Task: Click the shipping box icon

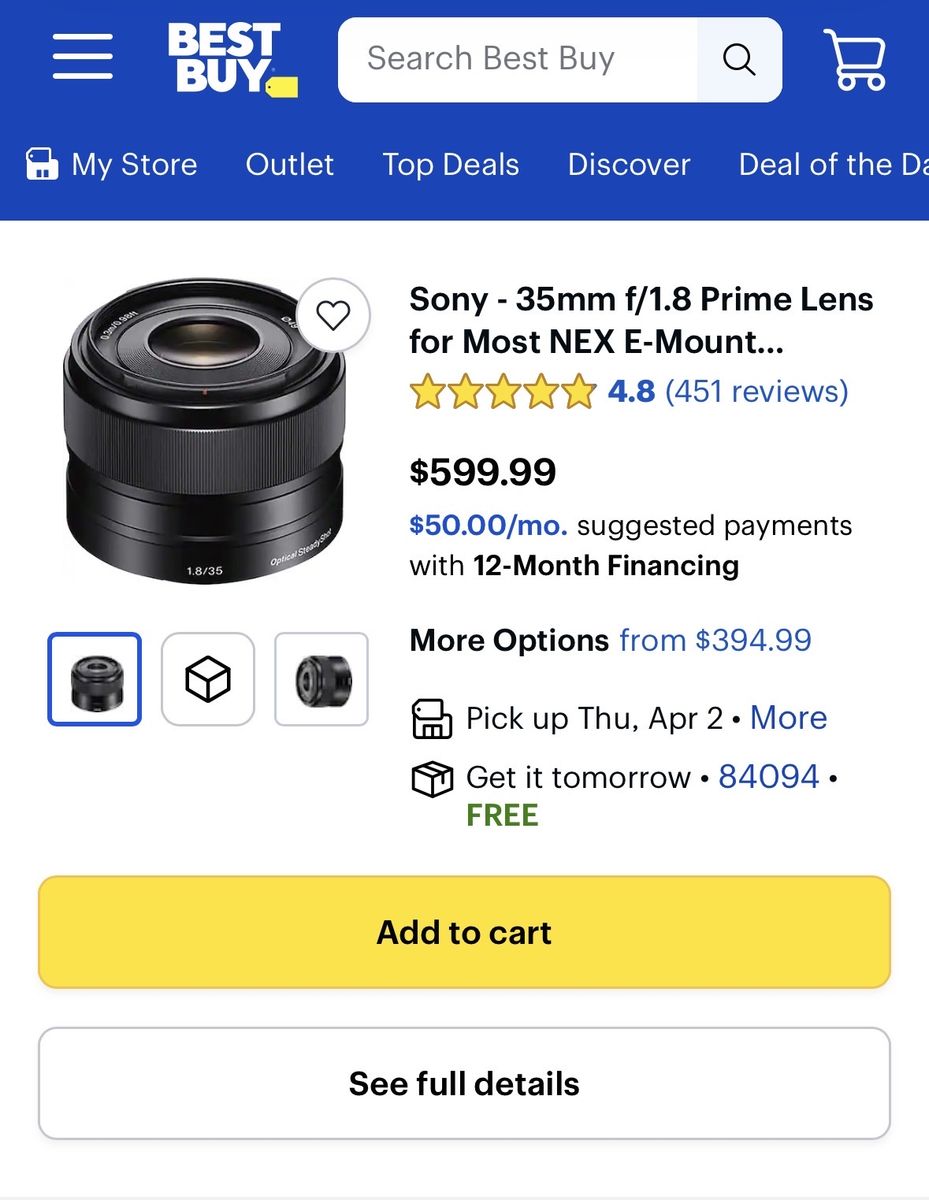Action: pyautogui.click(x=432, y=778)
